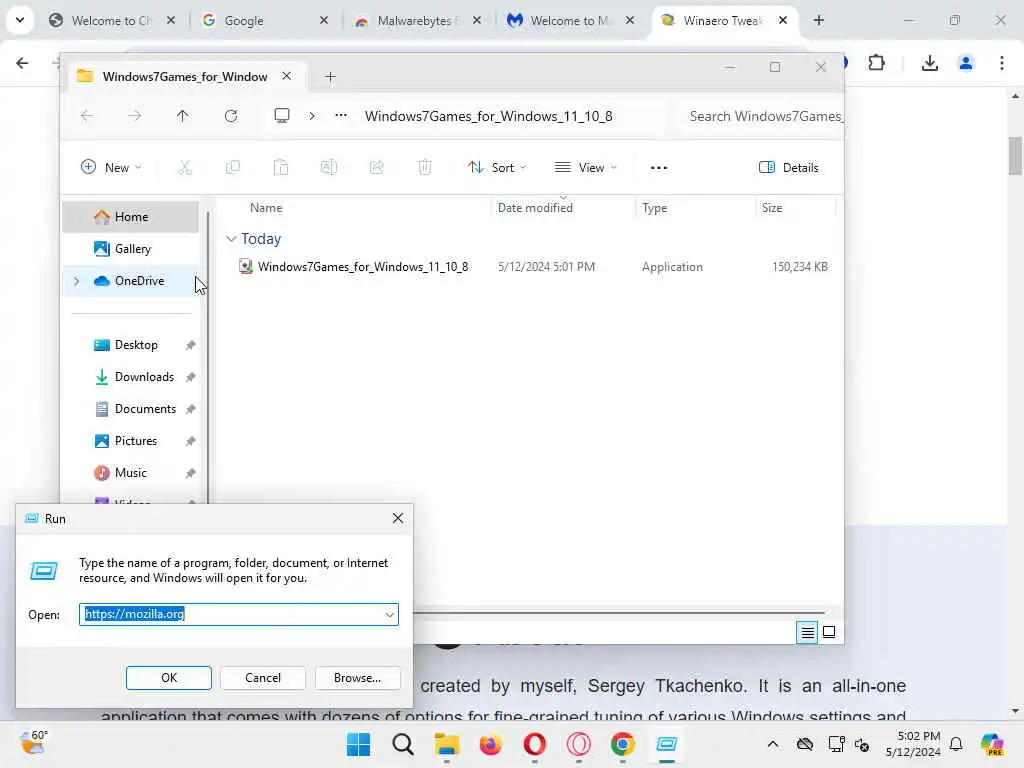1024x768 pixels.
Task: Open the See more ellipsis in Explorer toolbar
Action: 659,168
